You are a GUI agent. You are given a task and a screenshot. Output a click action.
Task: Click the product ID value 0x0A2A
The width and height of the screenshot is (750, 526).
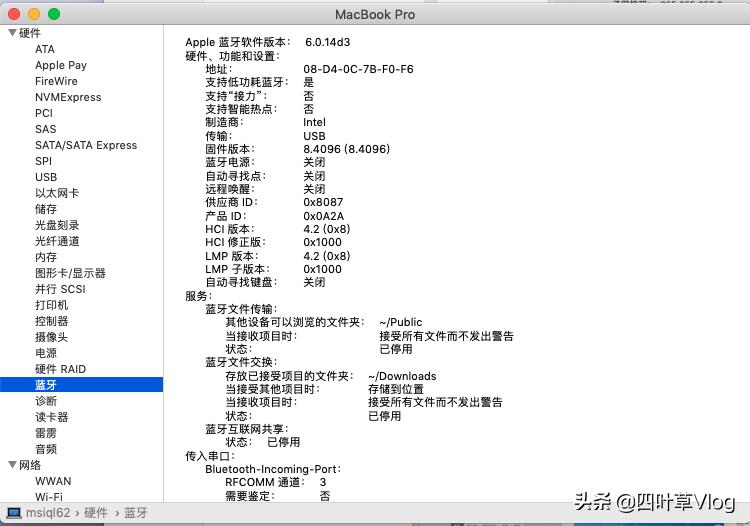click(324, 216)
